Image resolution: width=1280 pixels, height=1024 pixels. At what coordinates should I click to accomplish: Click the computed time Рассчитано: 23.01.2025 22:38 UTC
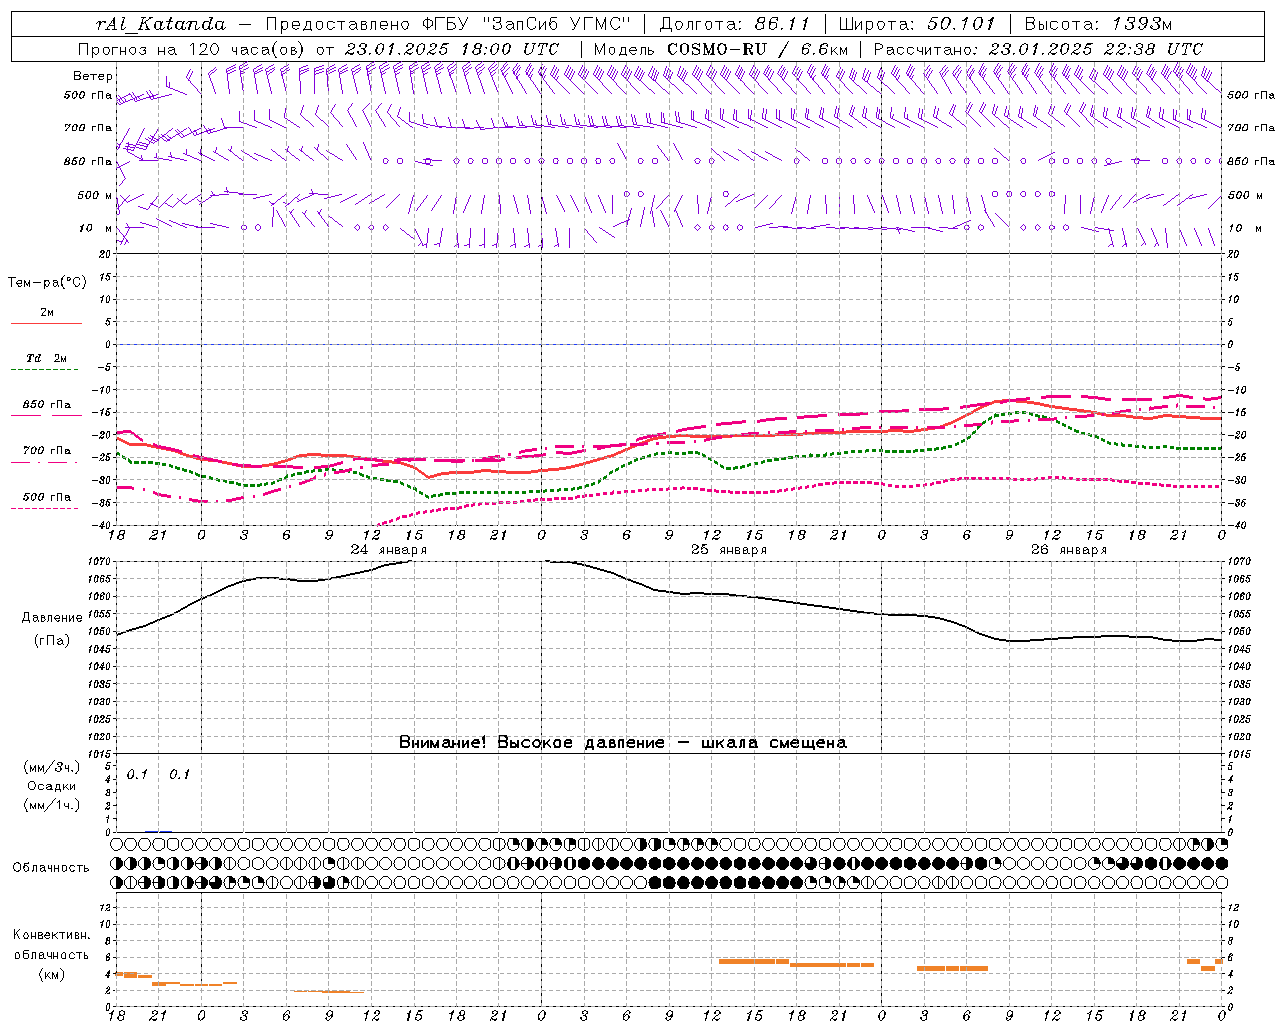[1038, 49]
